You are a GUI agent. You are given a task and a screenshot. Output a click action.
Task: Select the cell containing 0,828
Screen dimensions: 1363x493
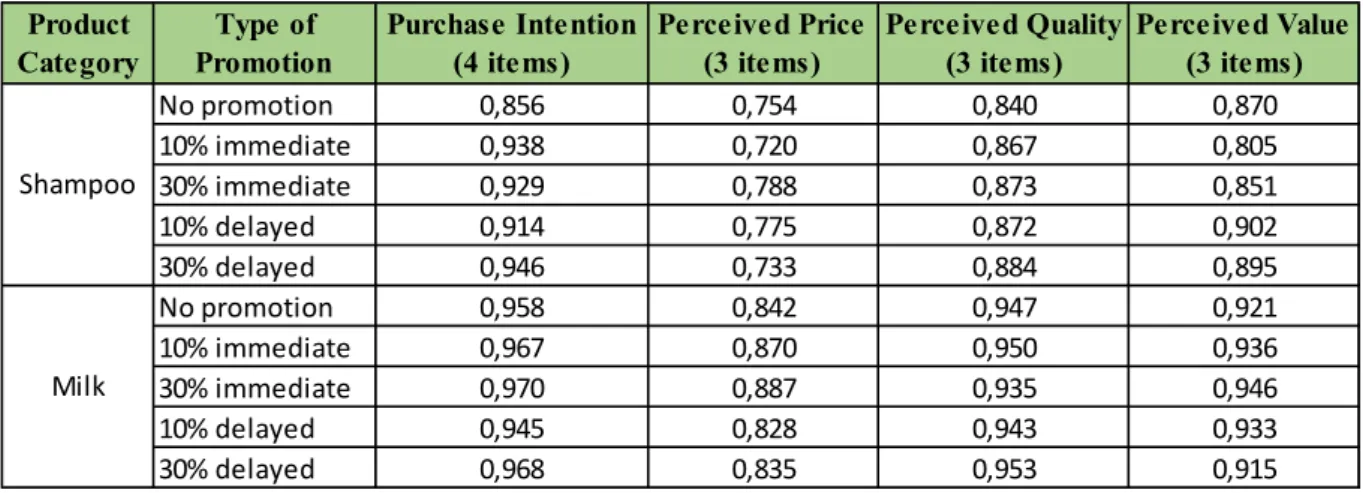(x=756, y=428)
